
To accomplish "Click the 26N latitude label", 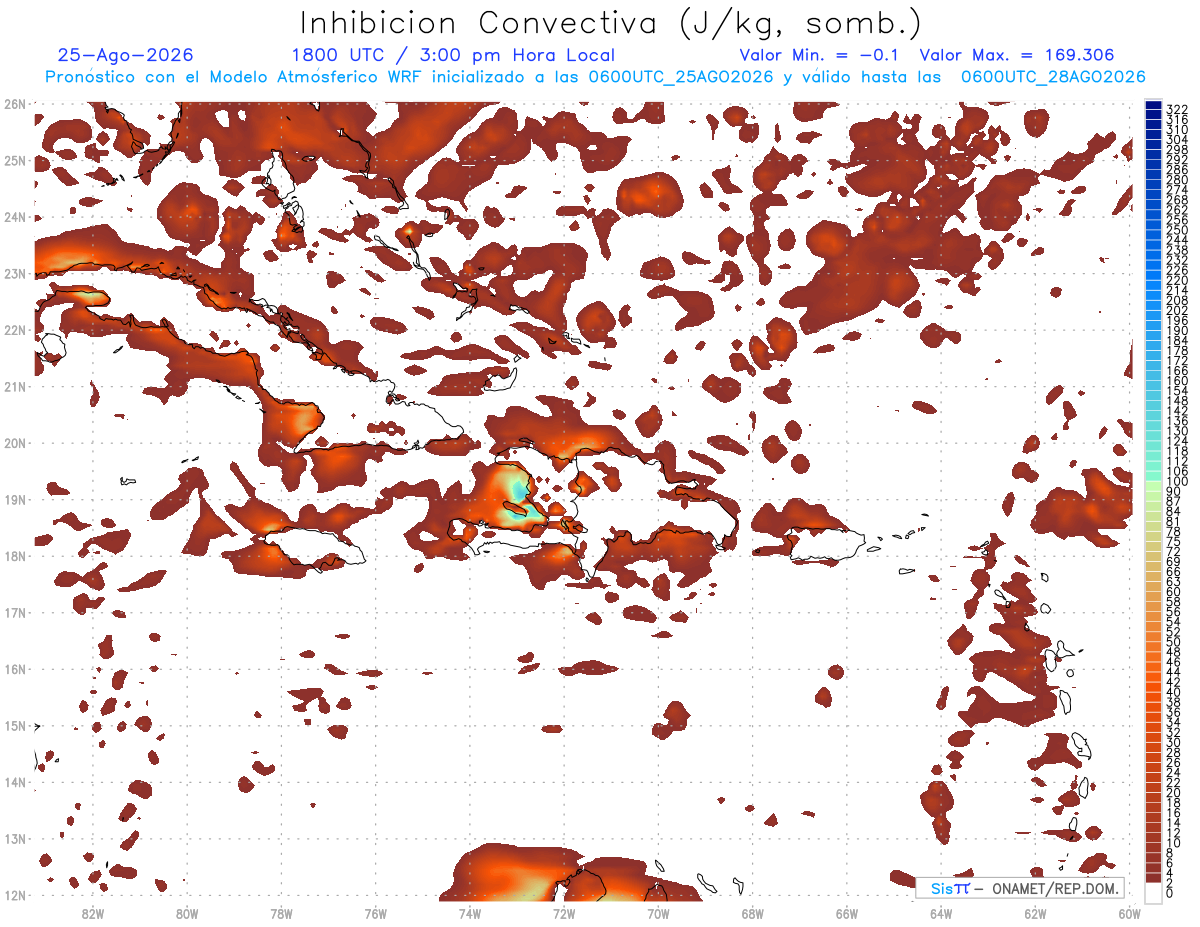I will click(14, 104).
